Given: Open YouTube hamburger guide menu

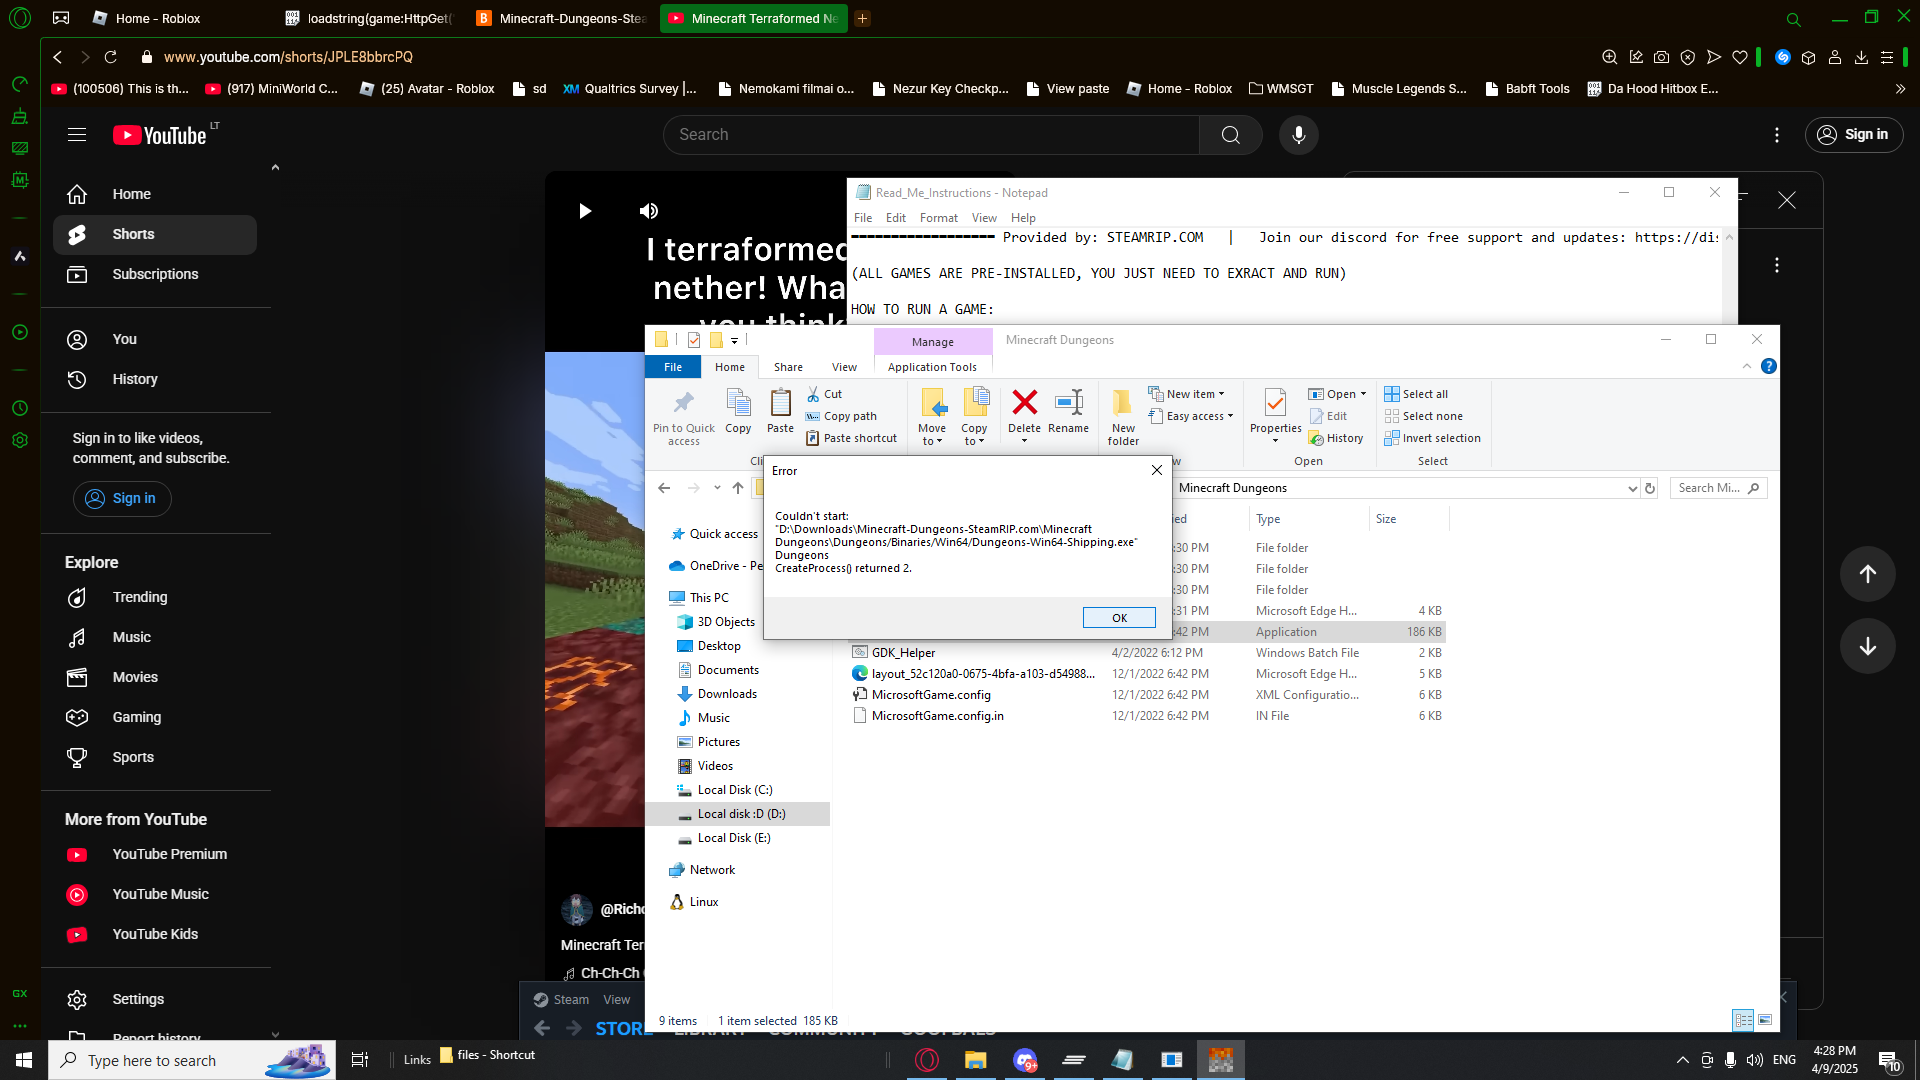Looking at the screenshot, I should (x=77, y=135).
